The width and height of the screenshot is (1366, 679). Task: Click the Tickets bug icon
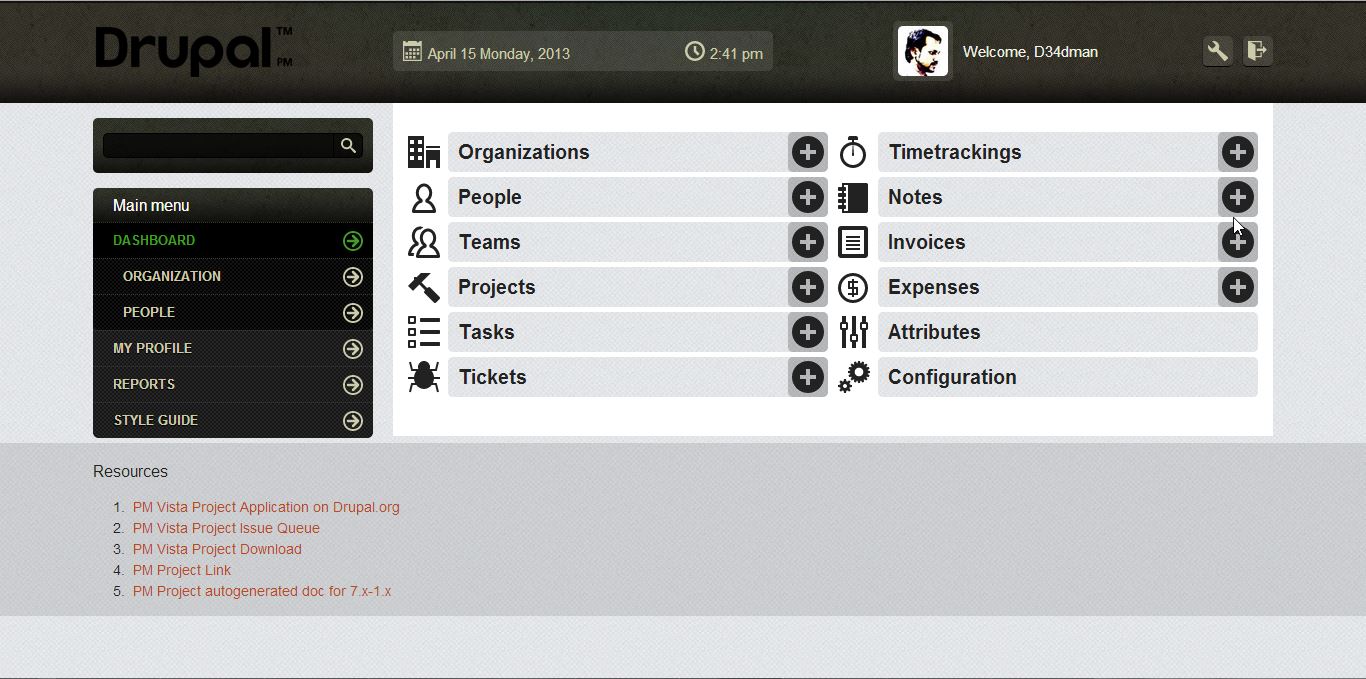pos(424,377)
